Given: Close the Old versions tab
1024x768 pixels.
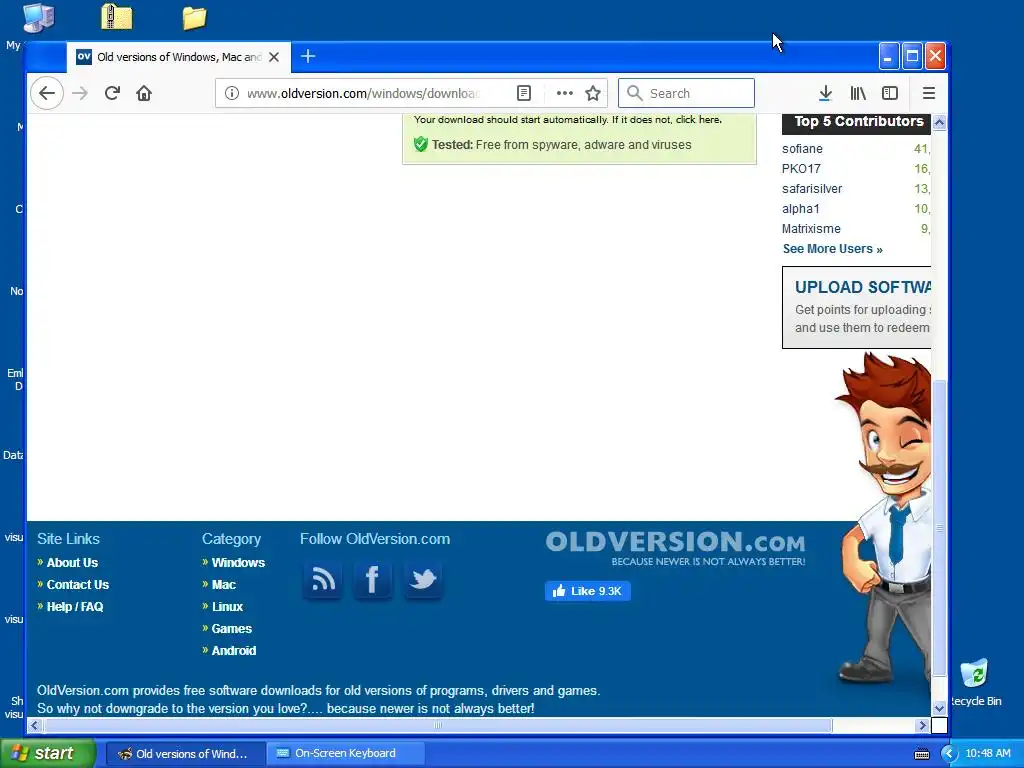Looking at the screenshot, I should (274, 57).
